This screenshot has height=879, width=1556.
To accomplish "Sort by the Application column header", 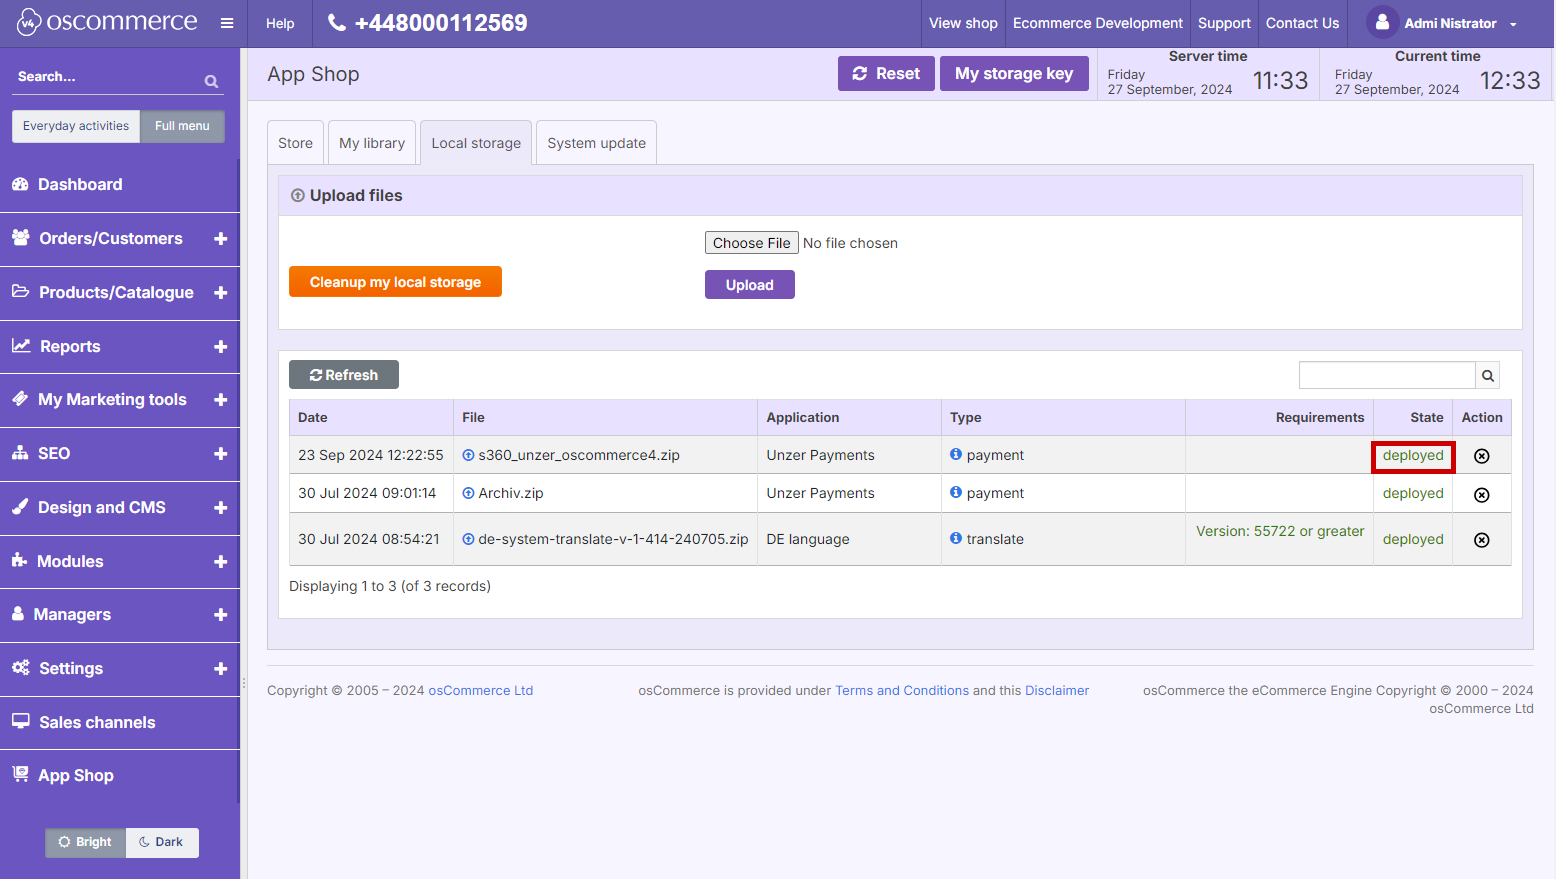I will point(849,418).
